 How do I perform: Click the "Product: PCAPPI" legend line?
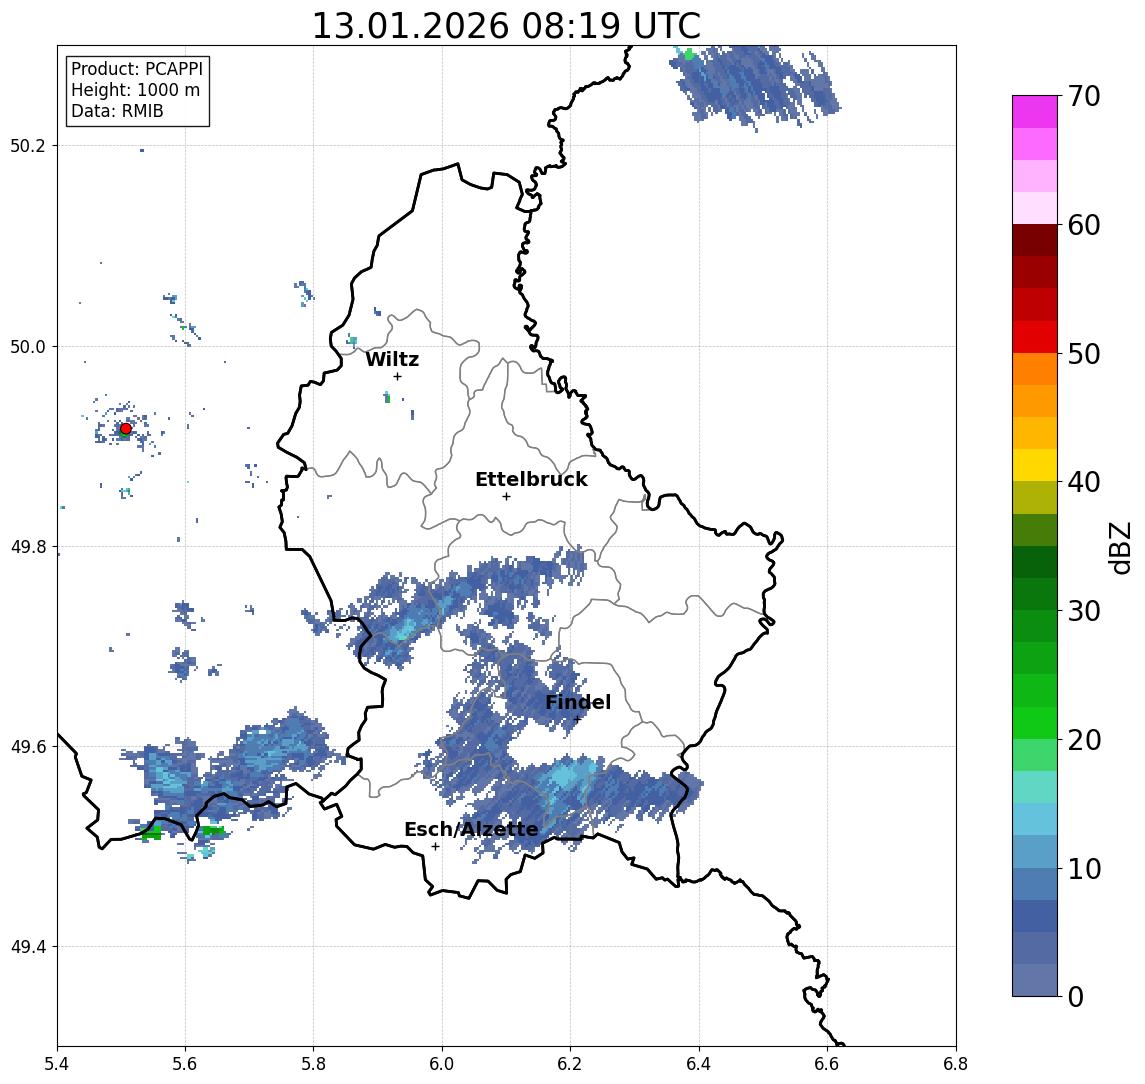[137, 69]
